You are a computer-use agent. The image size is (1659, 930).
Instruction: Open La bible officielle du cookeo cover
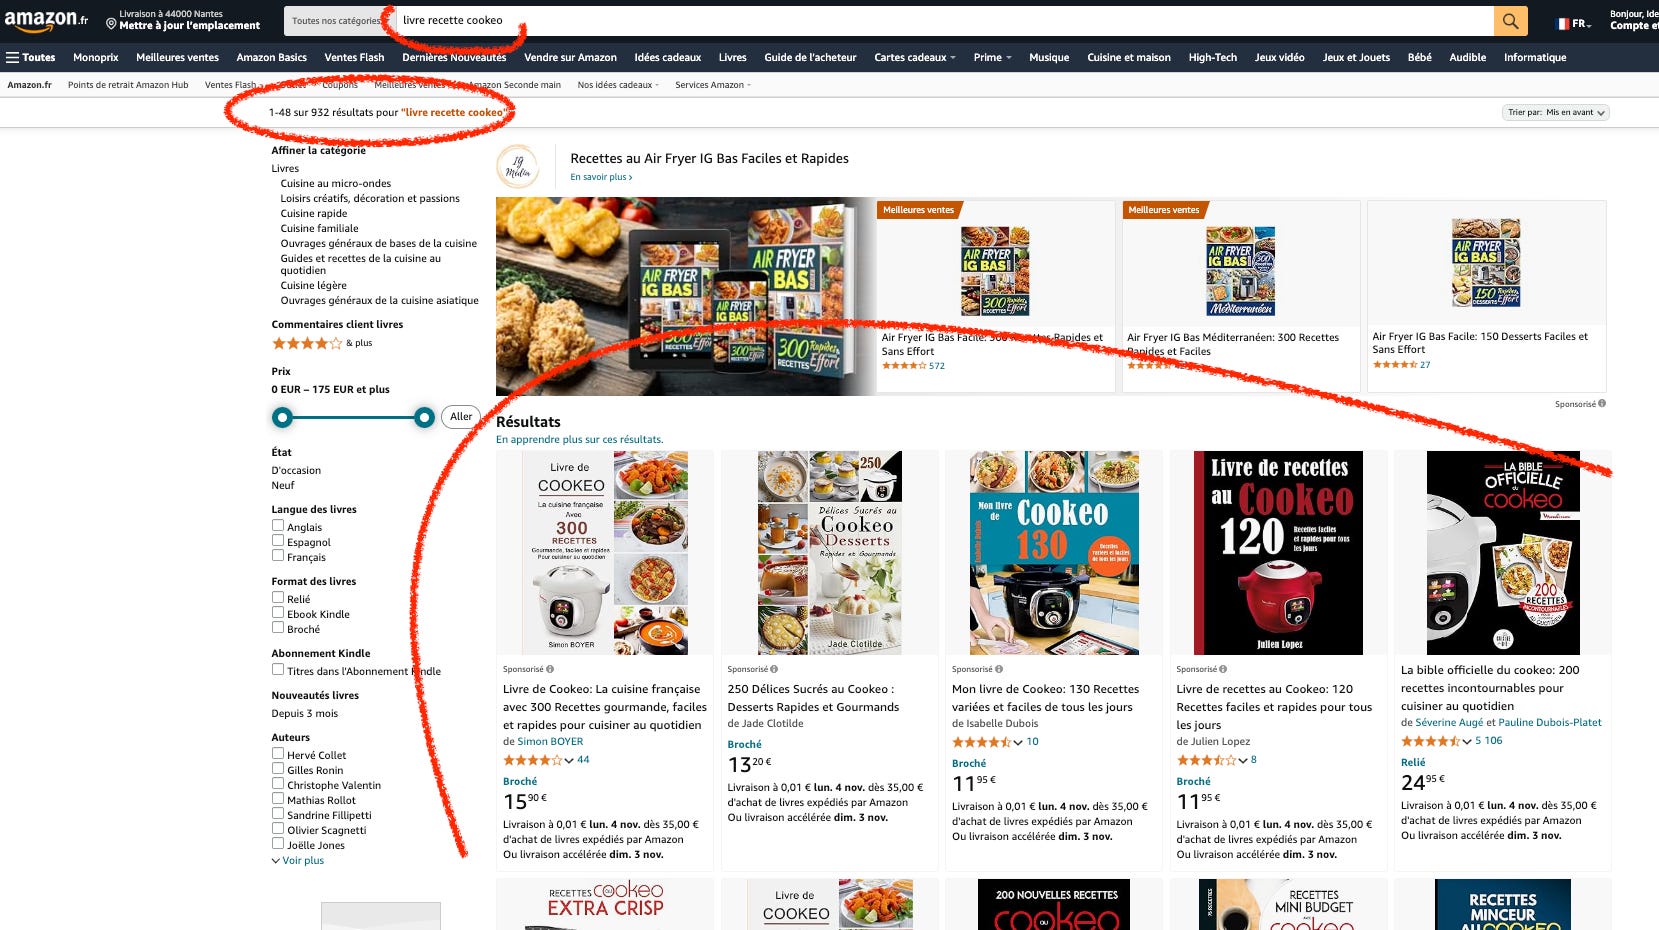(x=1502, y=553)
